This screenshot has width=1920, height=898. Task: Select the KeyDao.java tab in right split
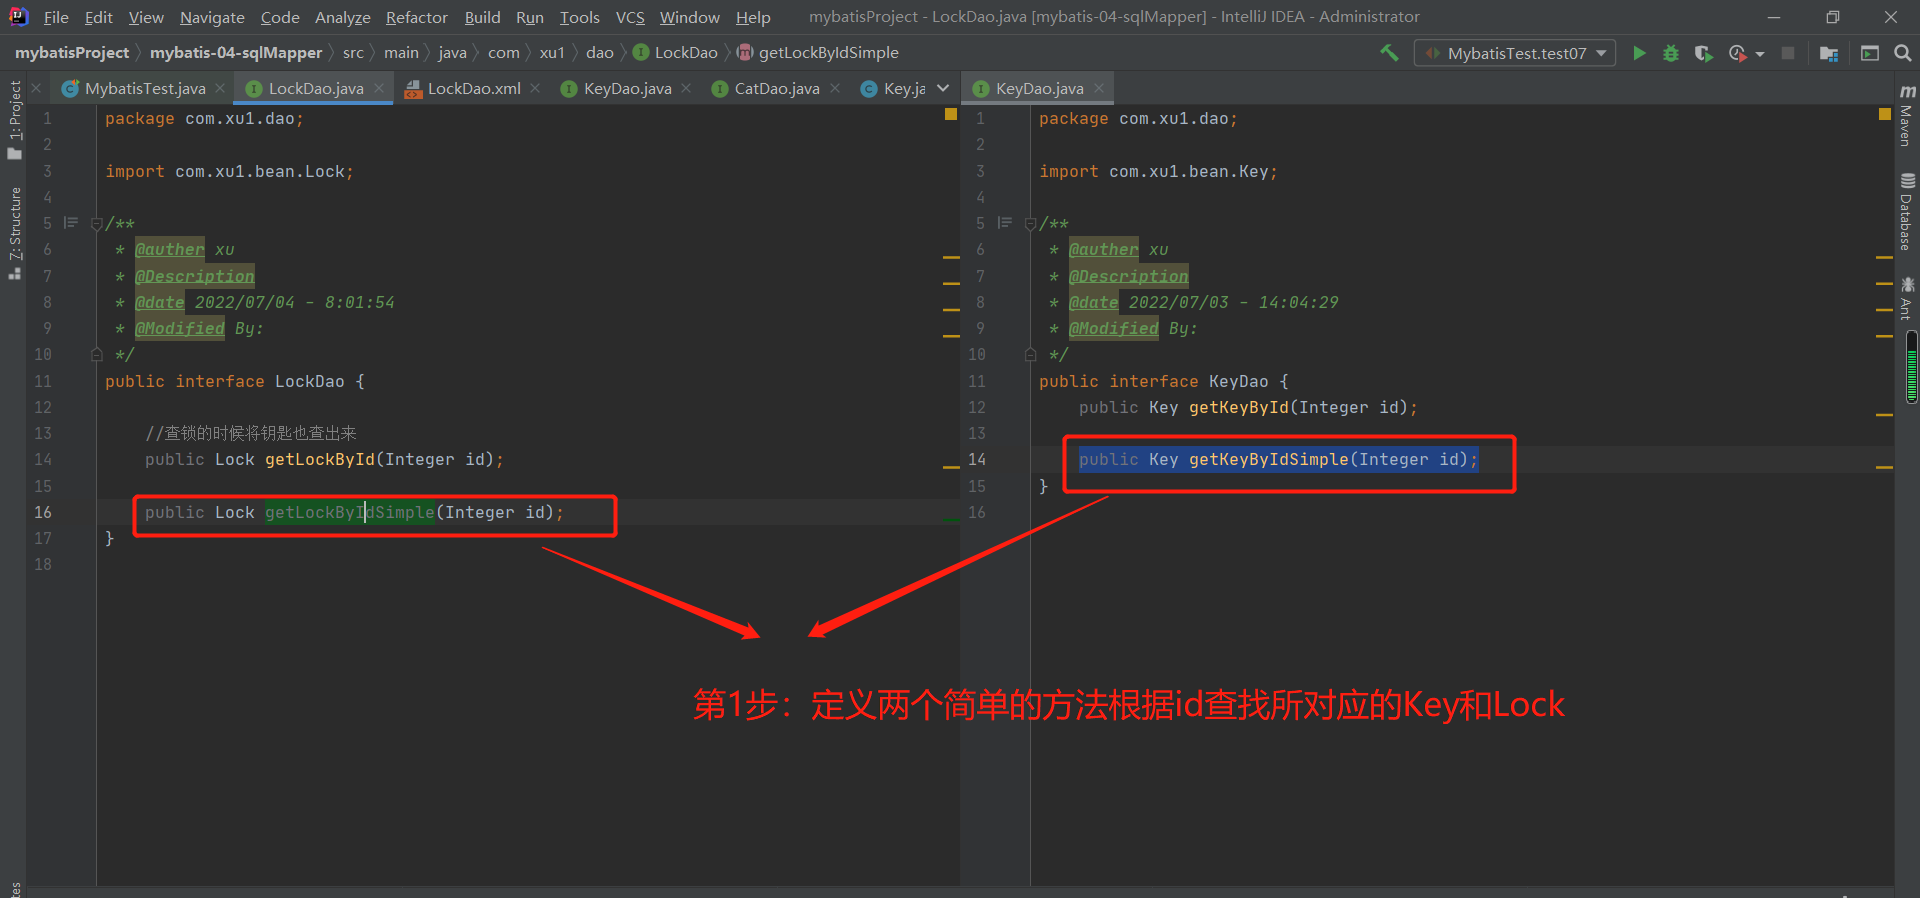tap(1039, 88)
